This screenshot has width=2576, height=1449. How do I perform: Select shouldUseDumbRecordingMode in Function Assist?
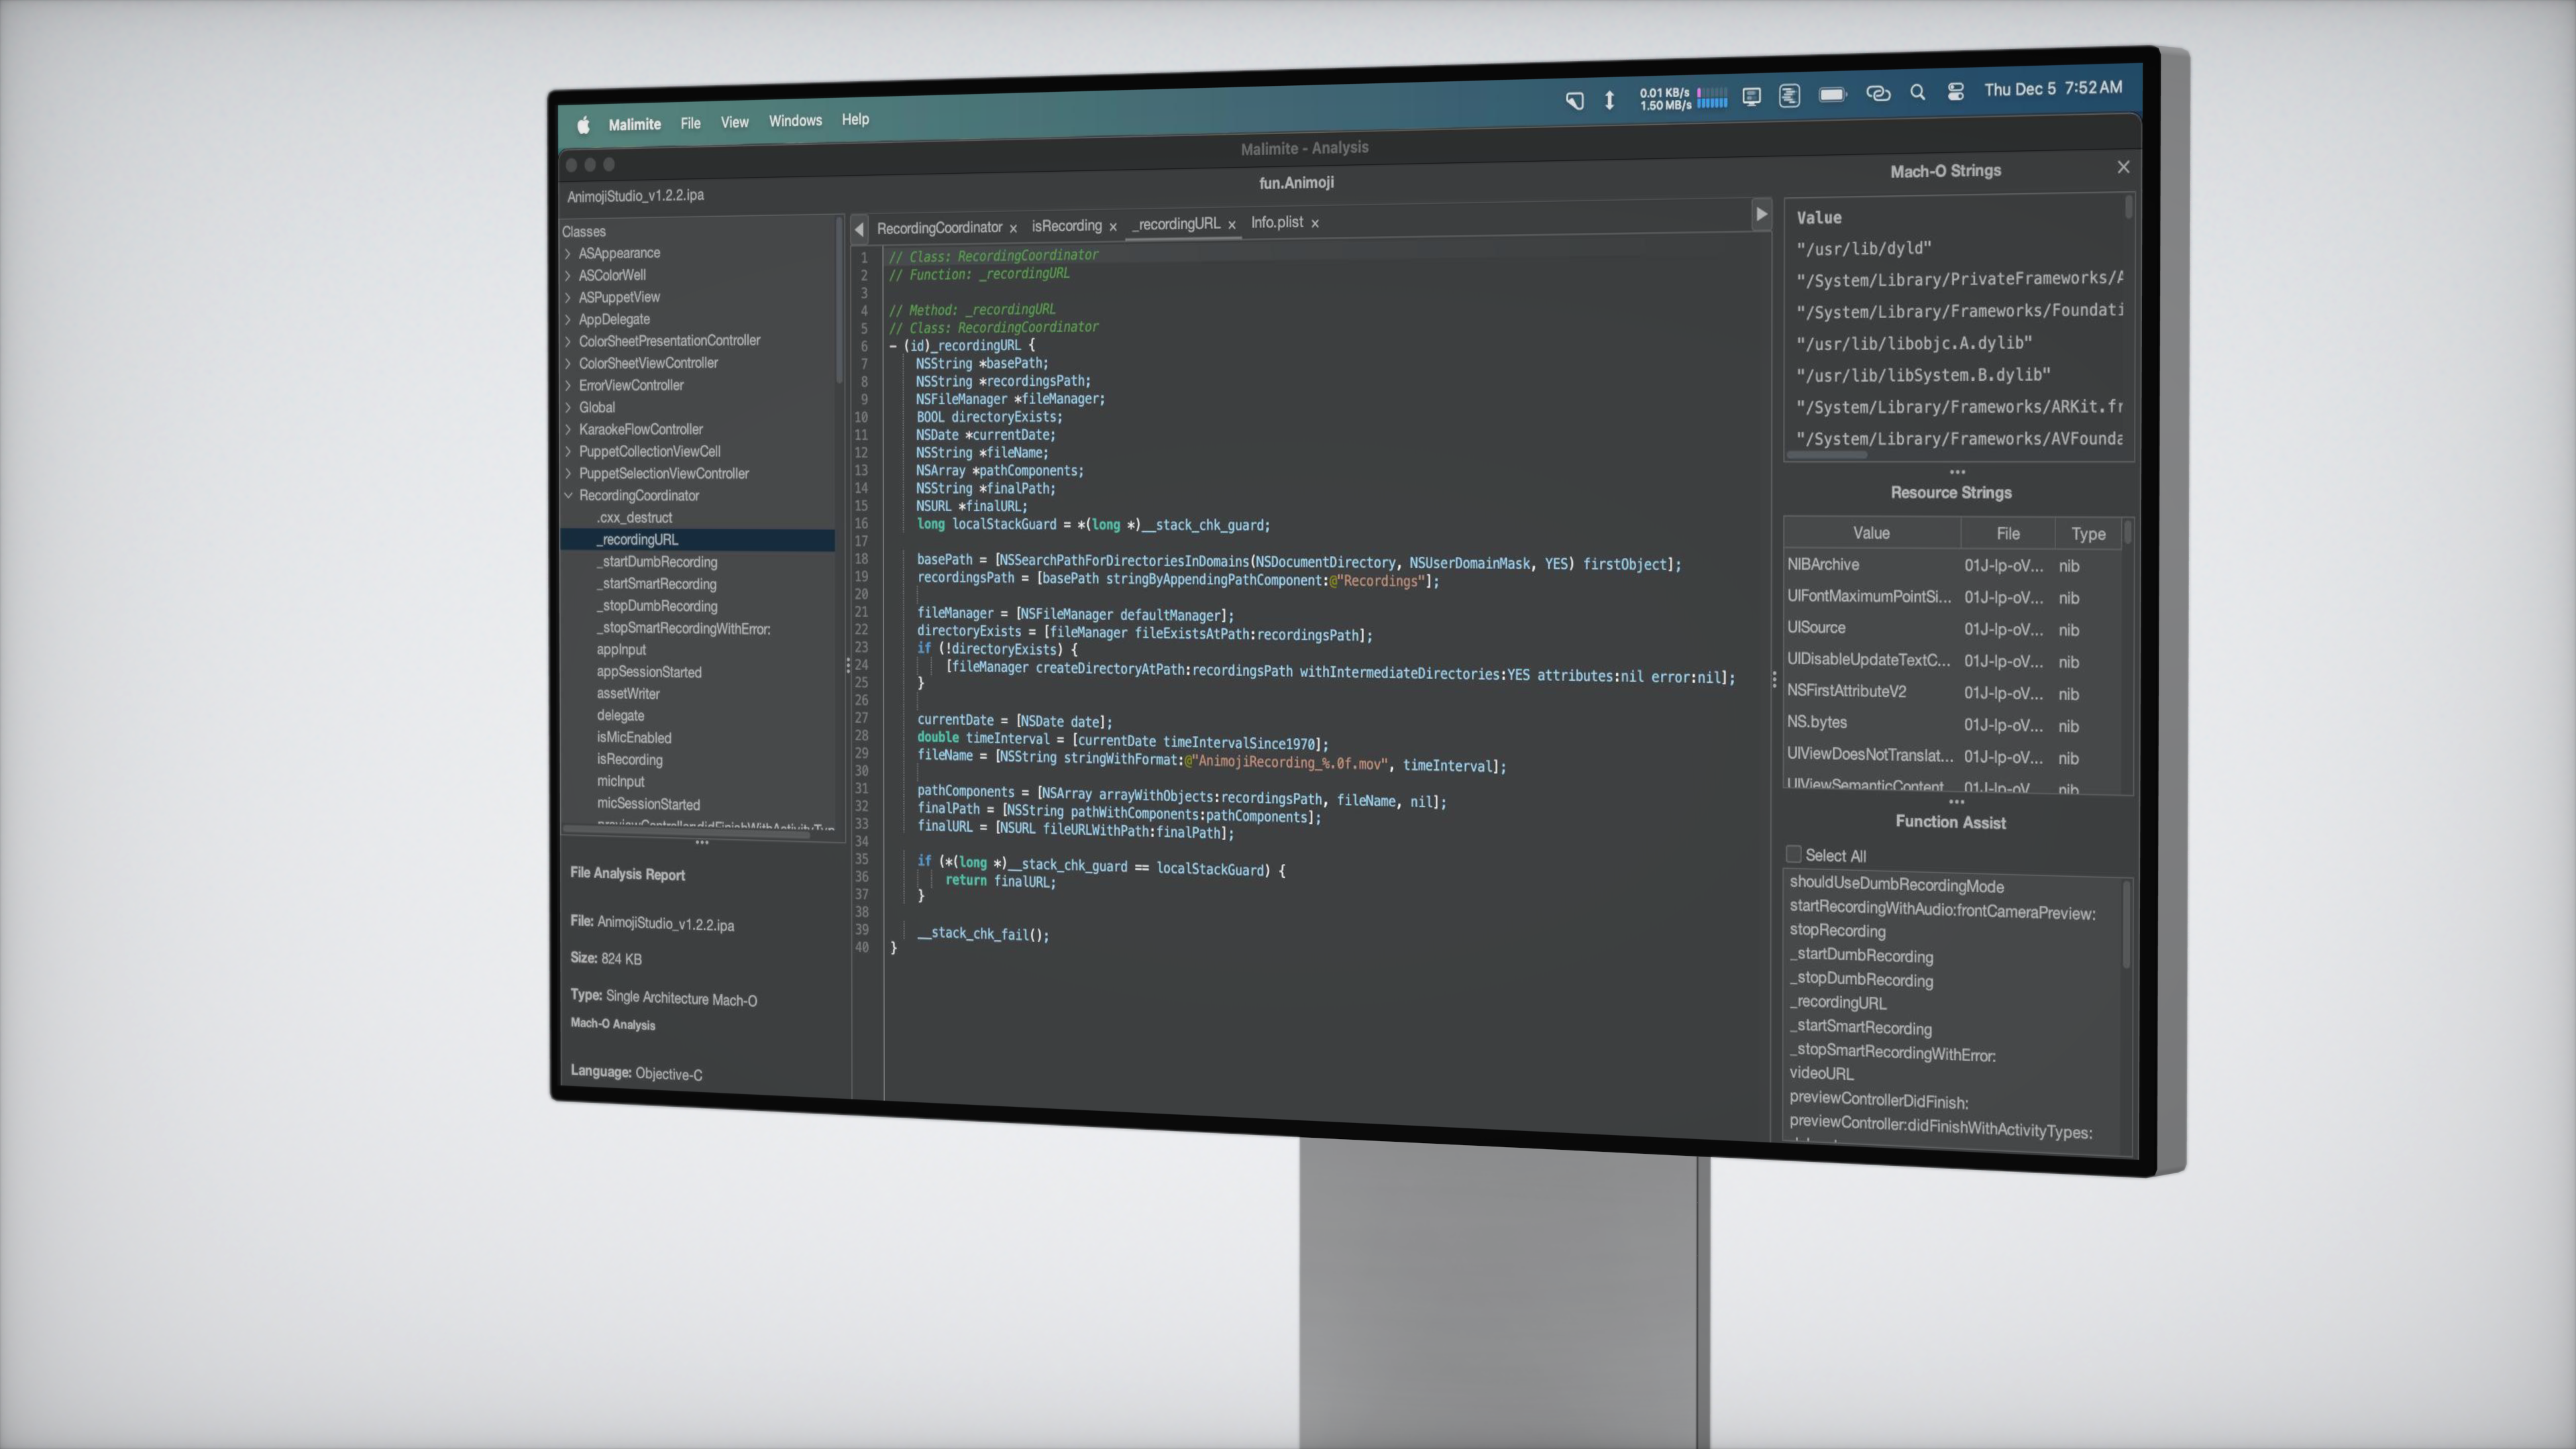click(x=1896, y=886)
